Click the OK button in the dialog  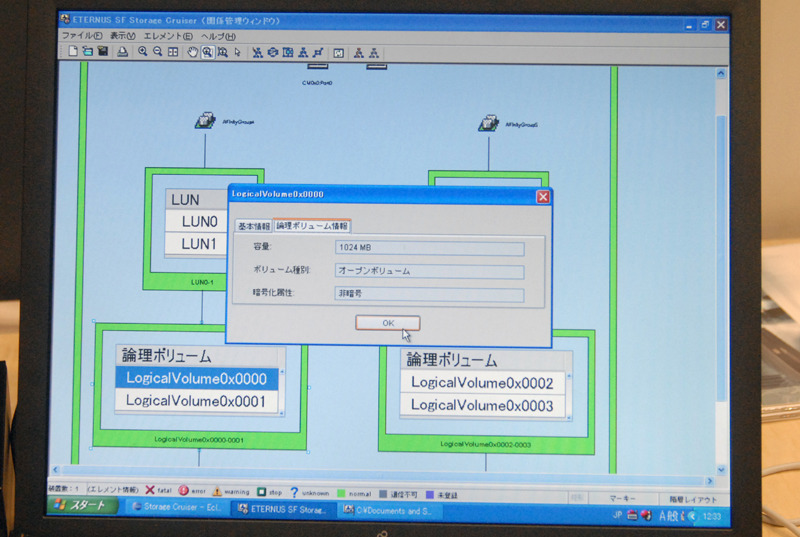click(x=388, y=323)
